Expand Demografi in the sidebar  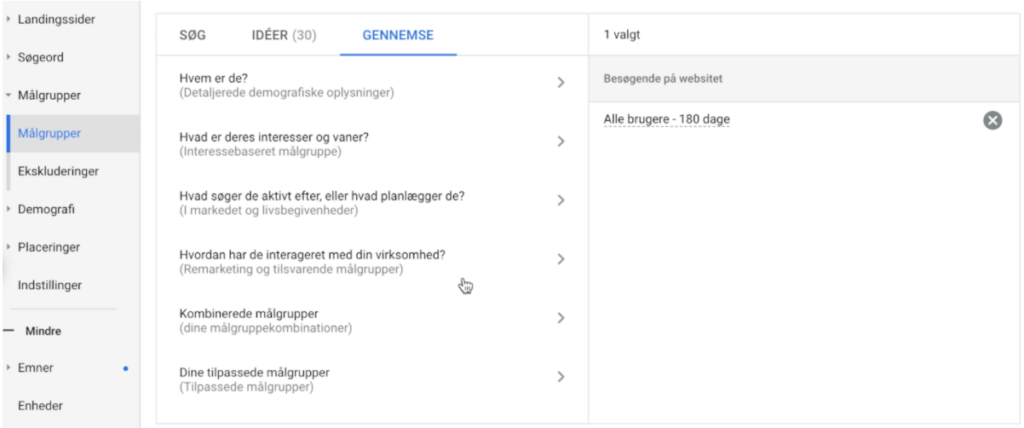tap(8, 209)
